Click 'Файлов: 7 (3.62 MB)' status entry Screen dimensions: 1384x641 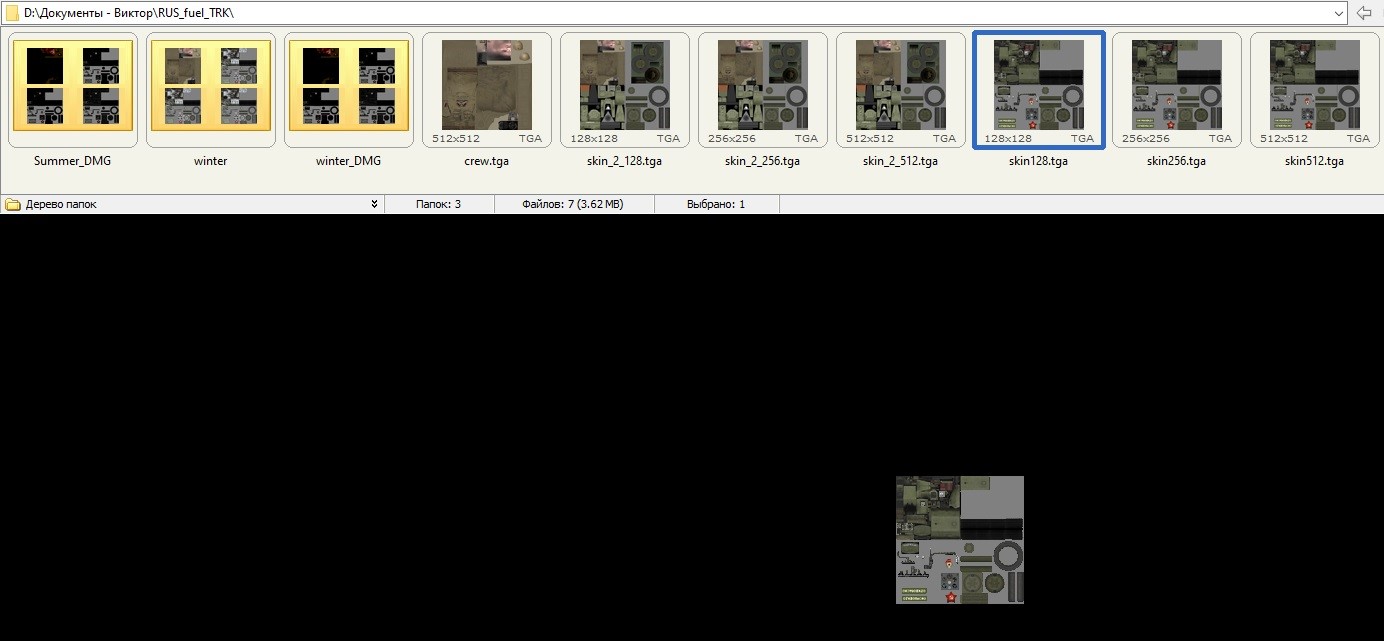[x=572, y=204]
